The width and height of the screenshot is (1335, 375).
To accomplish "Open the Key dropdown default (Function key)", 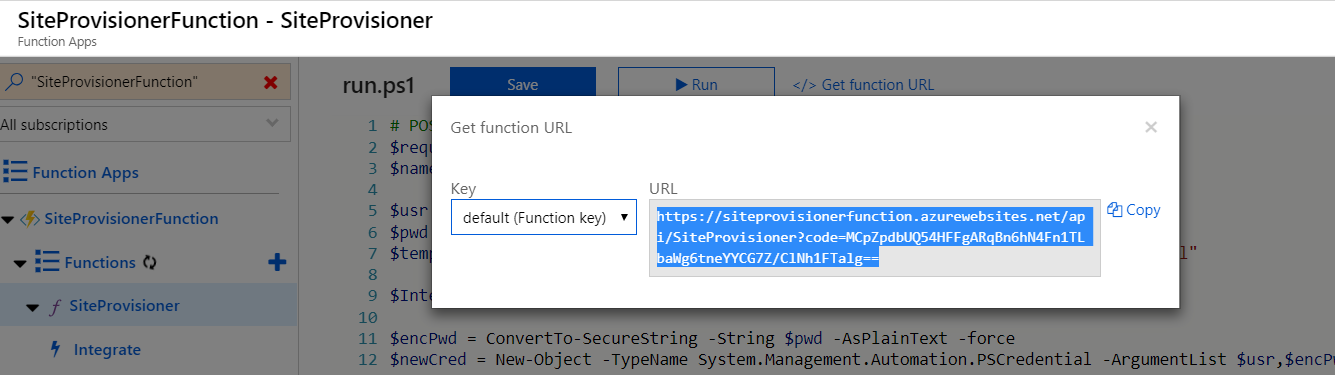I will [x=543, y=217].
